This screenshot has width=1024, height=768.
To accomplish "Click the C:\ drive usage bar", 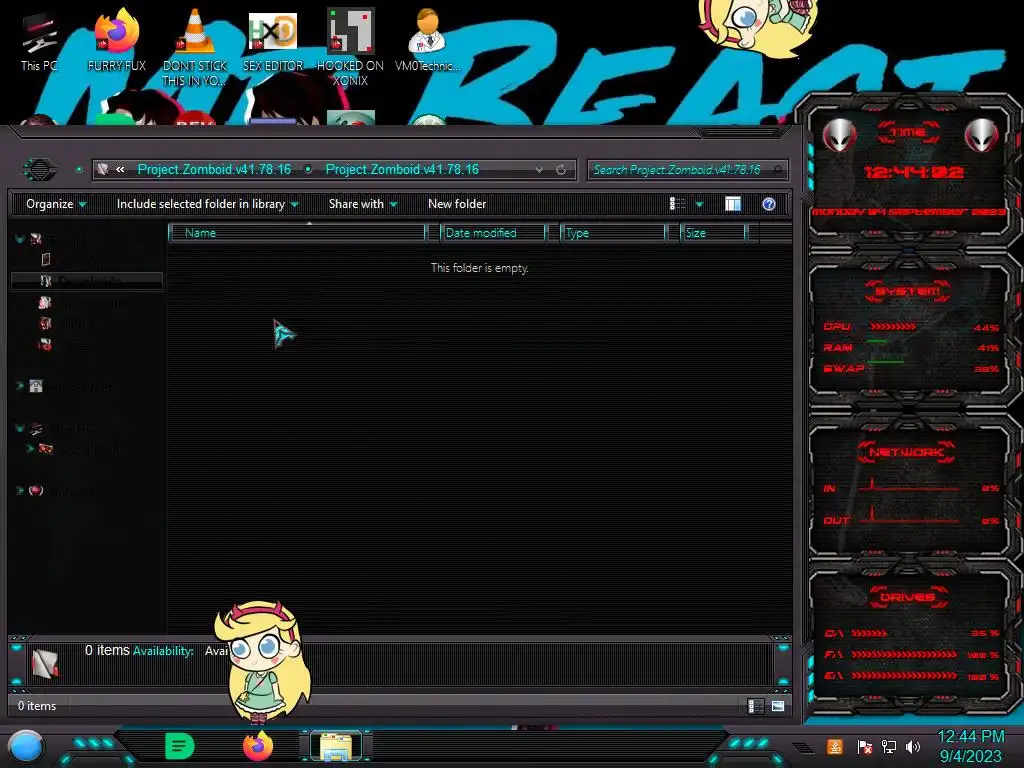I will click(869, 633).
